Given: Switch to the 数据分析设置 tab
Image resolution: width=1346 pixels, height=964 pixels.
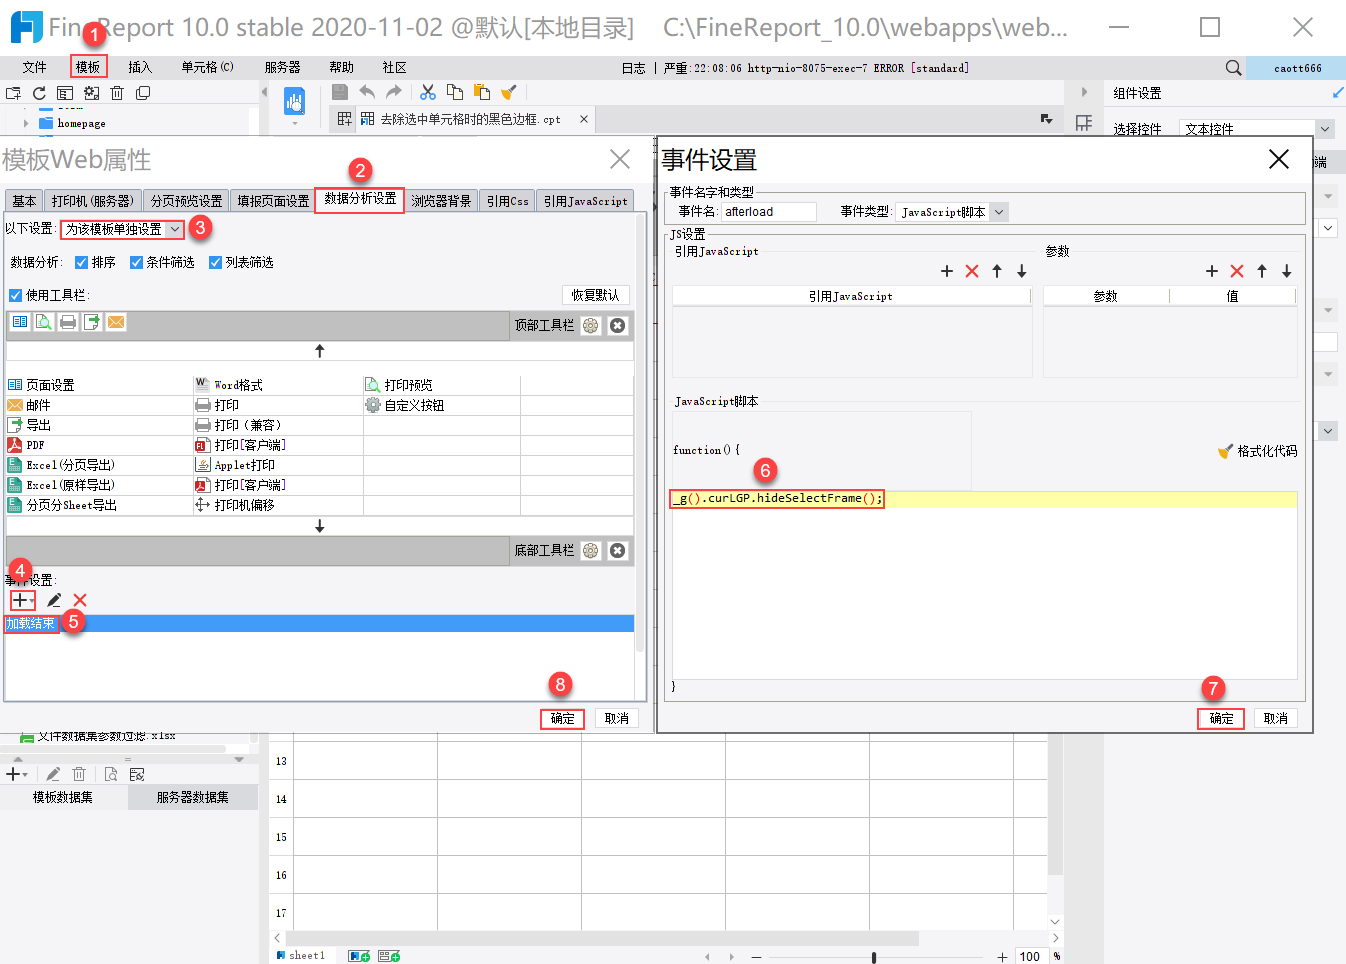Looking at the screenshot, I should (360, 199).
